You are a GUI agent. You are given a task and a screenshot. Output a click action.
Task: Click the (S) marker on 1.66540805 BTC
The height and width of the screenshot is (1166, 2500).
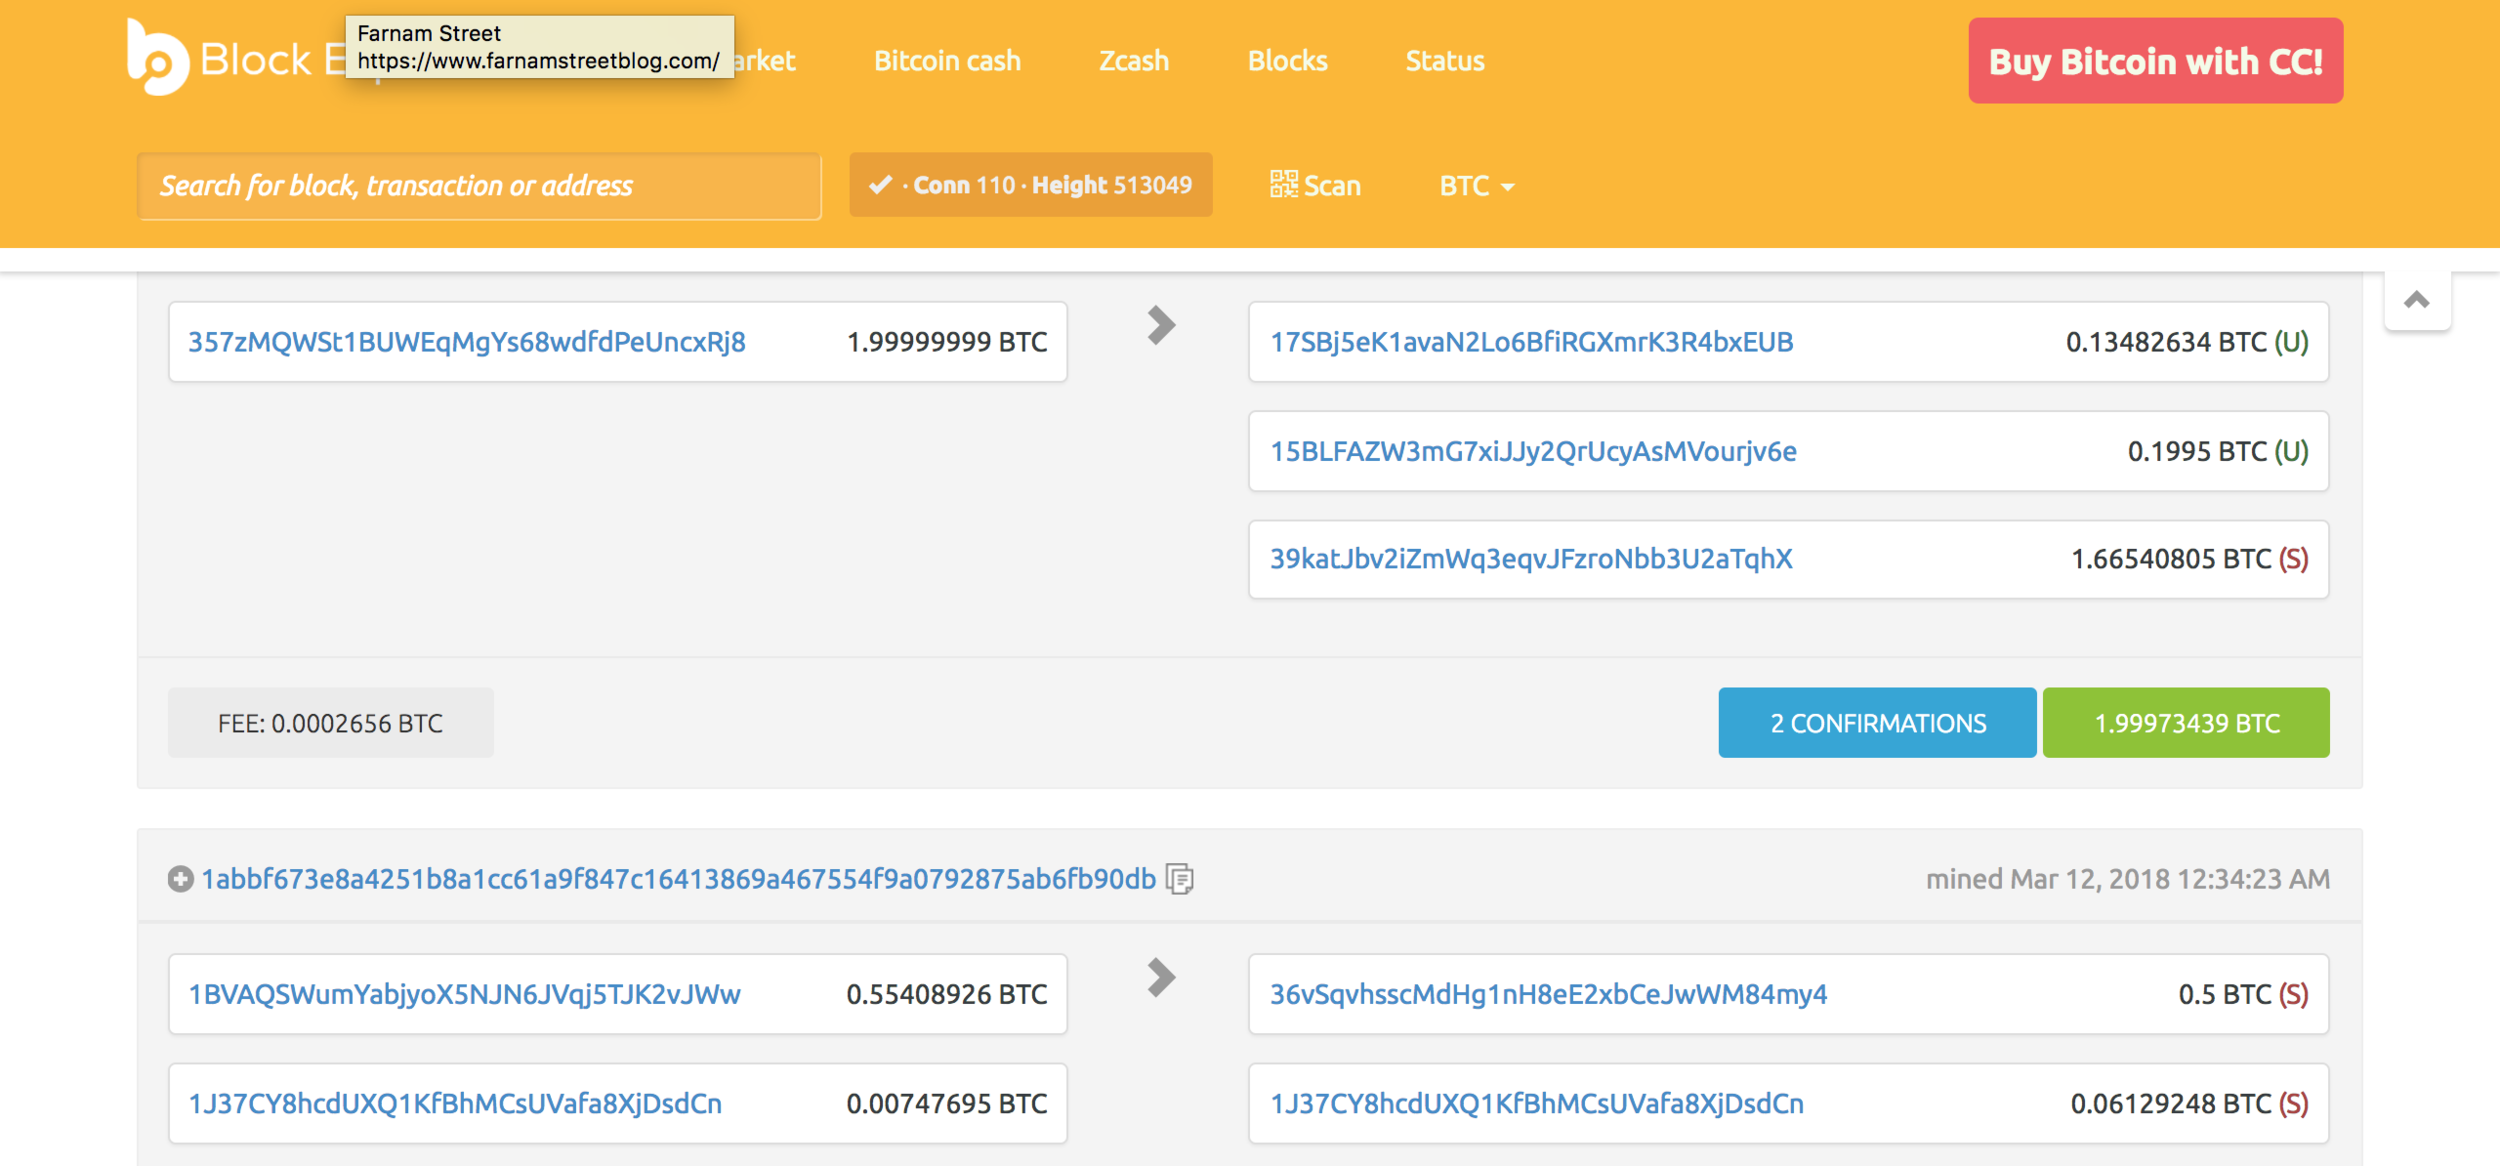2293,559
